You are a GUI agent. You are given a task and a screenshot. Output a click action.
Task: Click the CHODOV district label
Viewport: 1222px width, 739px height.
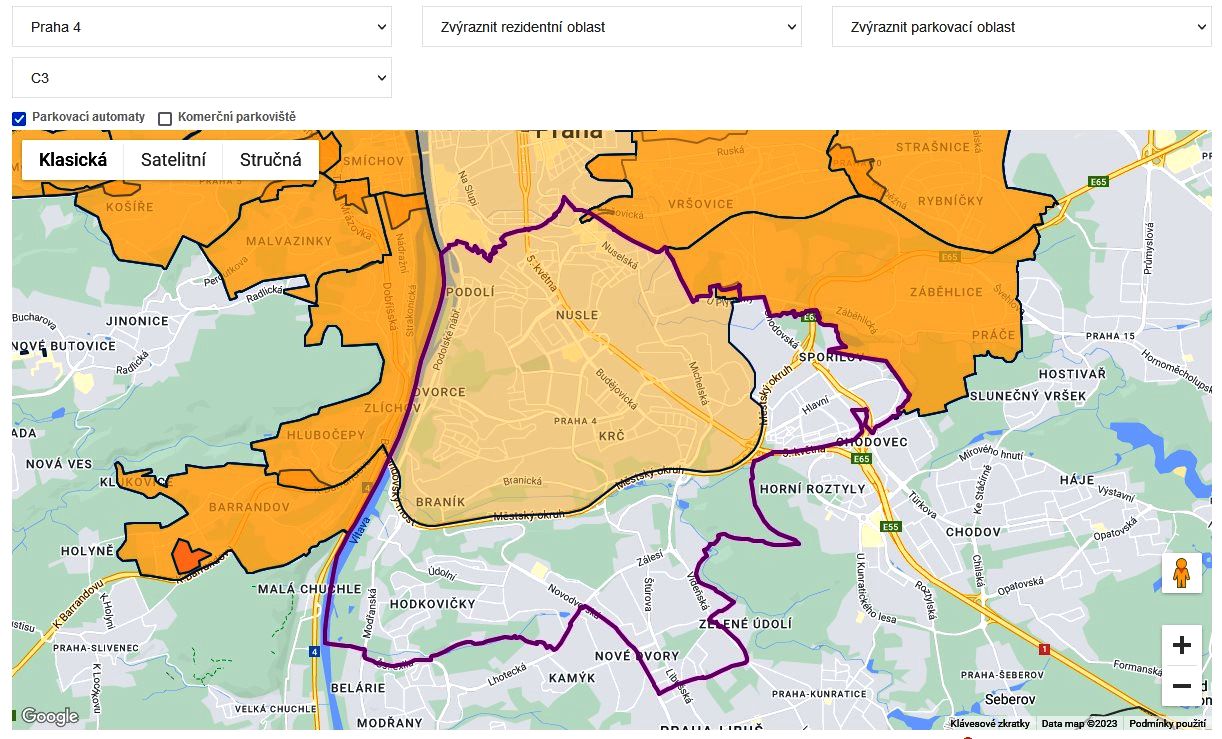tap(973, 531)
